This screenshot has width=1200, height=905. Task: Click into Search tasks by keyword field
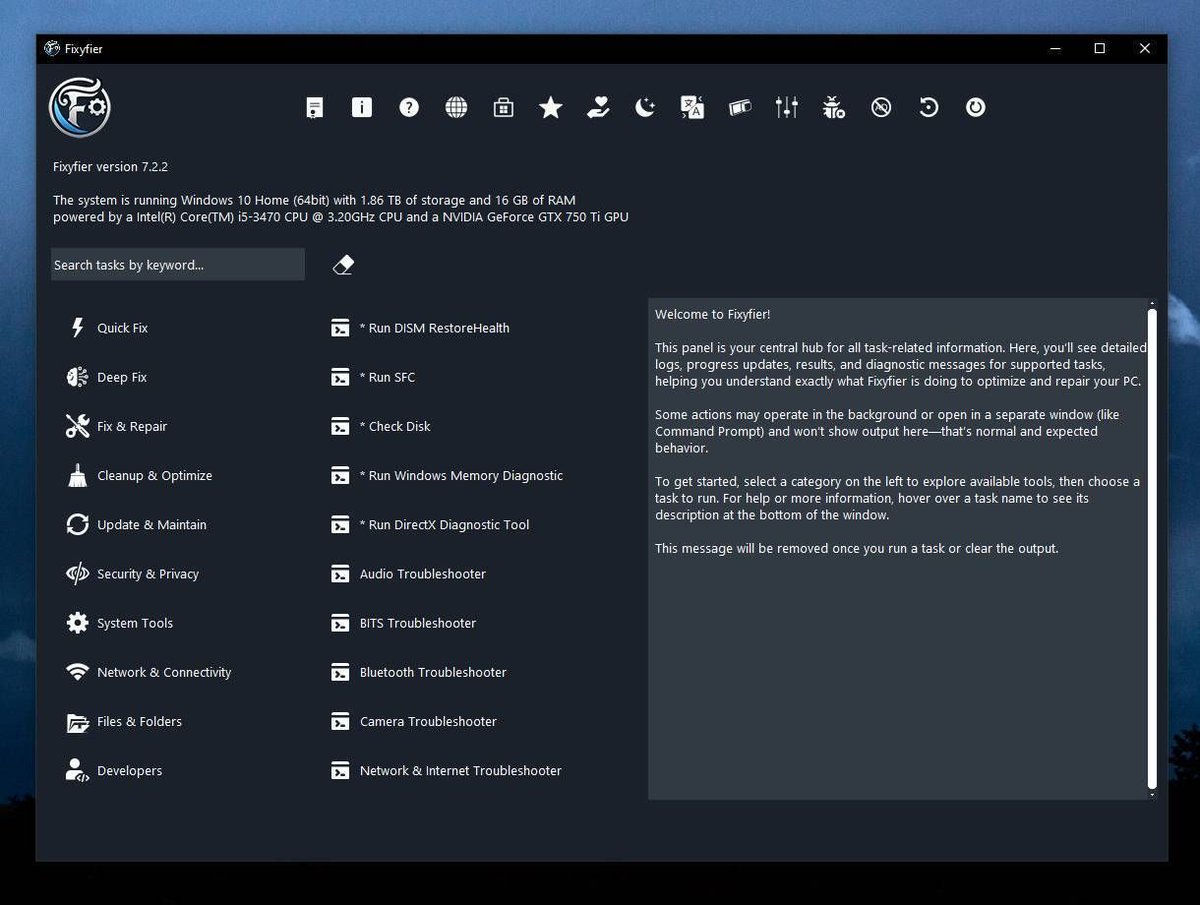(x=178, y=265)
